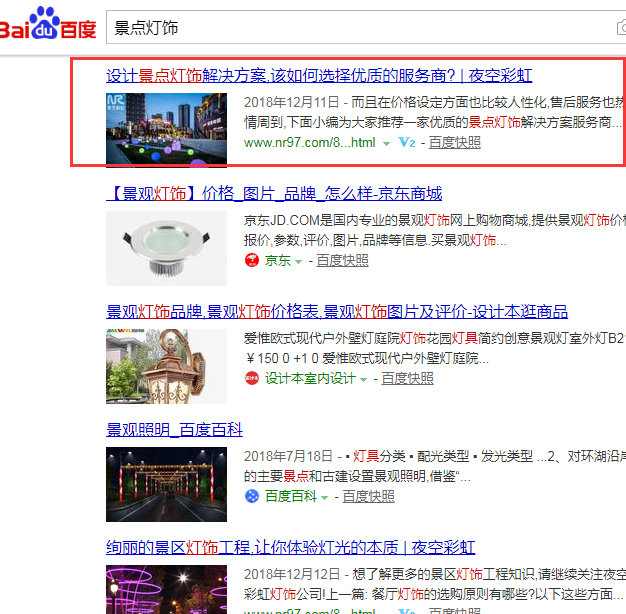626x614 pixels.
Task: Click the blue 百度百科 paw icon
Action: pyautogui.click(x=252, y=496)
